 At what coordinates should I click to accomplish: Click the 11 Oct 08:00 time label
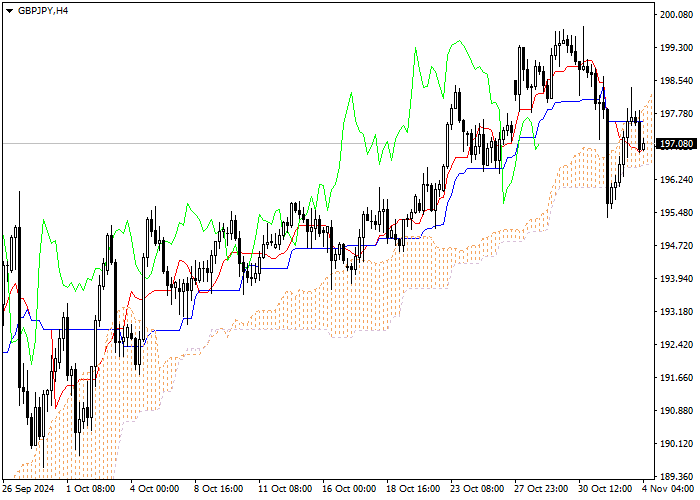[285, 489]
